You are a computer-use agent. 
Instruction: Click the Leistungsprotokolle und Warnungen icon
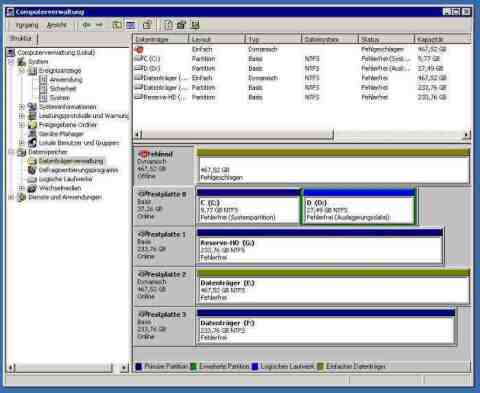tap(32, 116)
